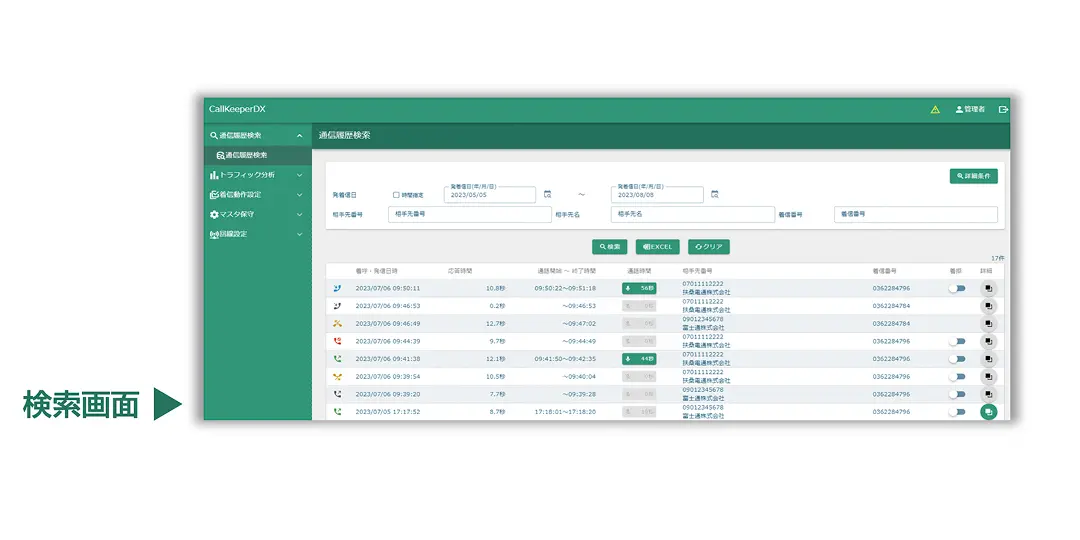This screenshot has height=540, width=1080.
Task: Click the 相手先番号 input field
Action: point(469,214)
